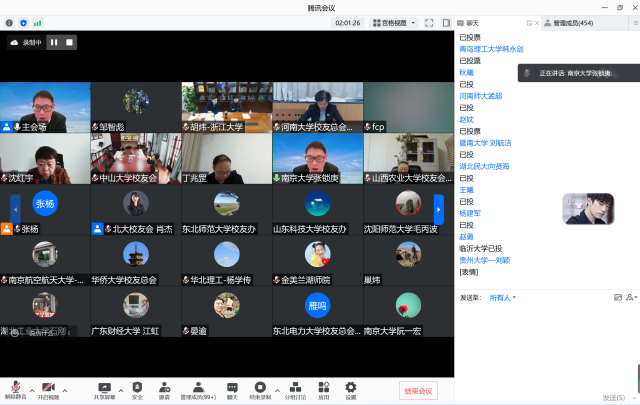
Task: Open breakout rooms from toolbar
Action: pos(295,388)
